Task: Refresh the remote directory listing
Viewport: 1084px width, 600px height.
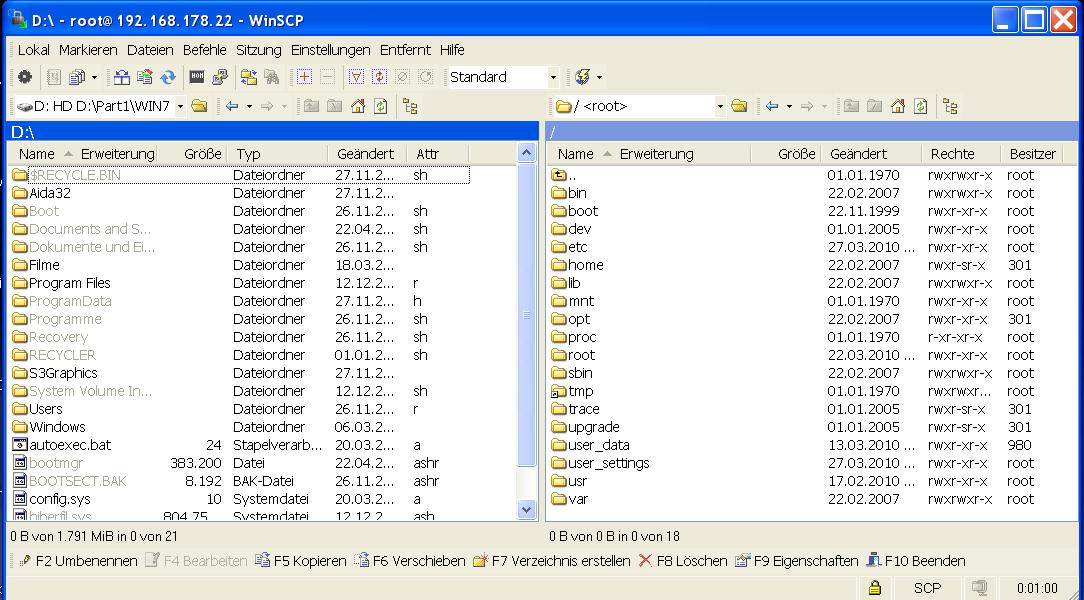Action: tap(920, 106)
